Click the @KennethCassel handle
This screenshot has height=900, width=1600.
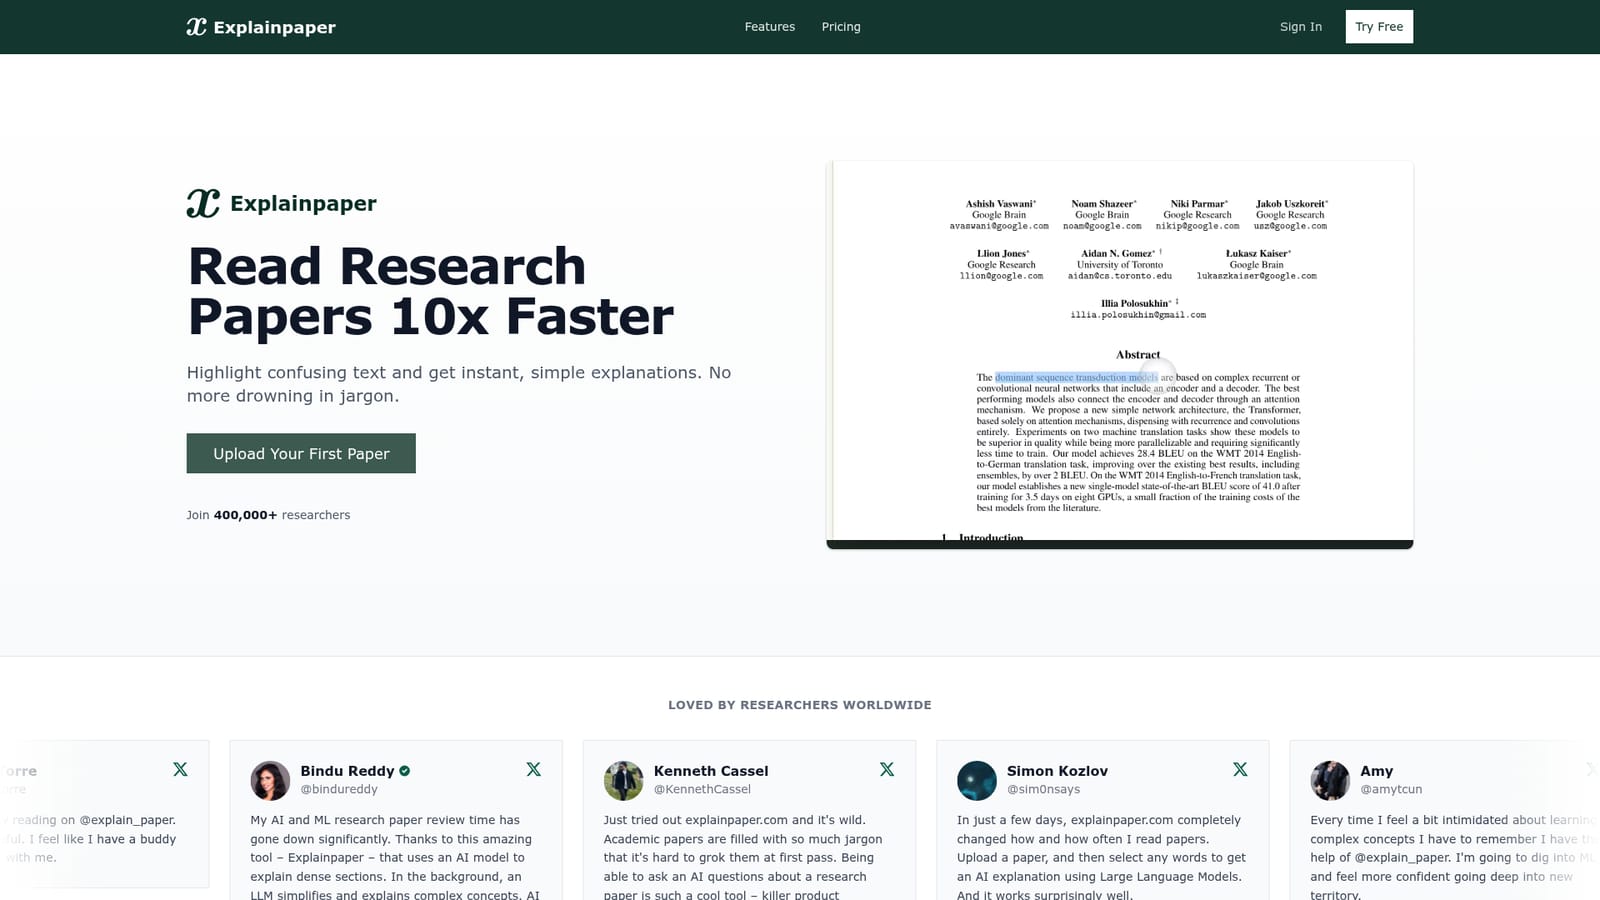pos(702,789)
